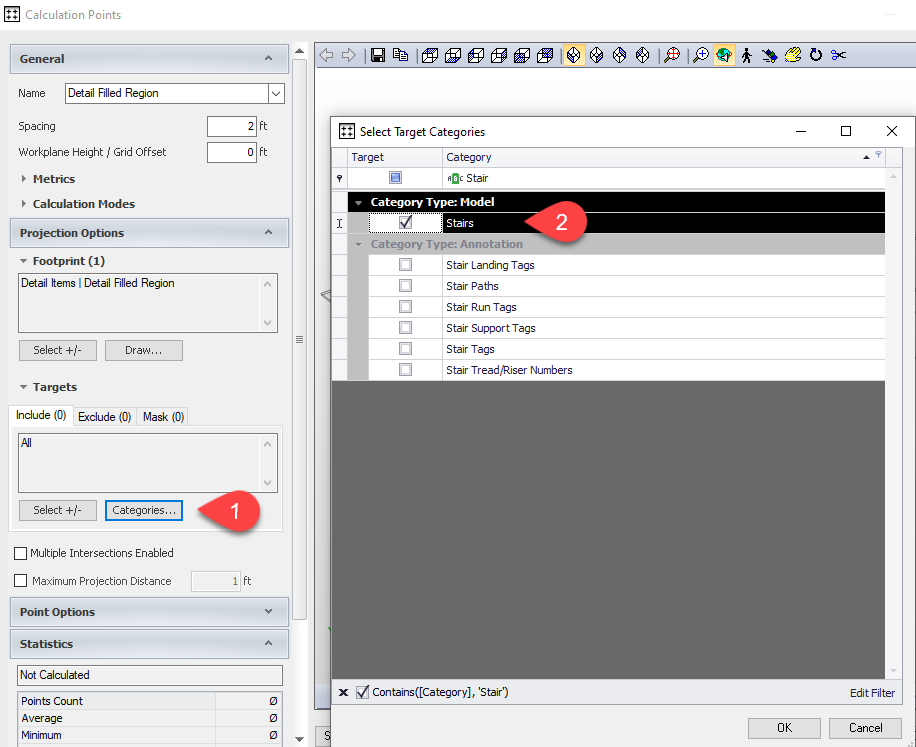Click the scissors section cut icon

(x=838, y=55)
